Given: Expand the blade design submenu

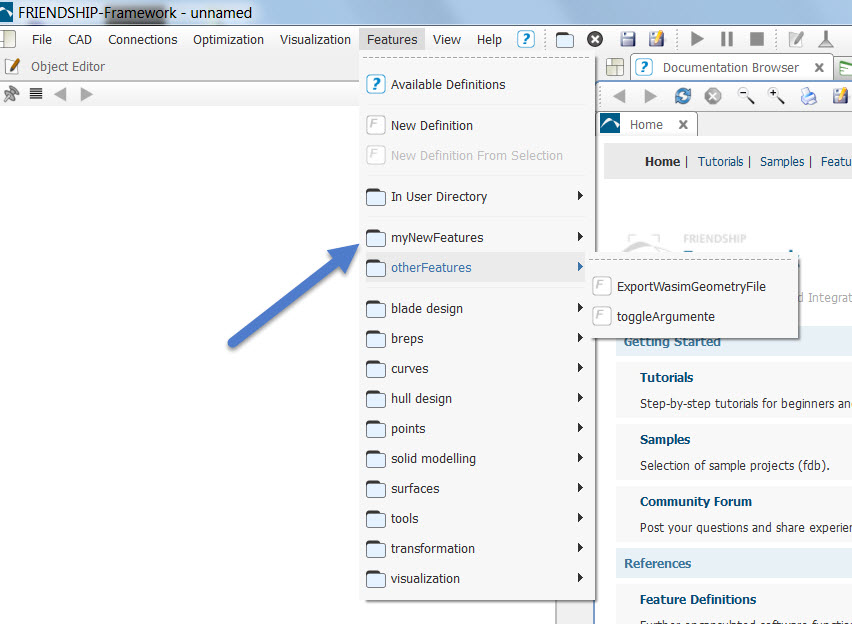Looking at the screenshot, I should tap(476, 308).
